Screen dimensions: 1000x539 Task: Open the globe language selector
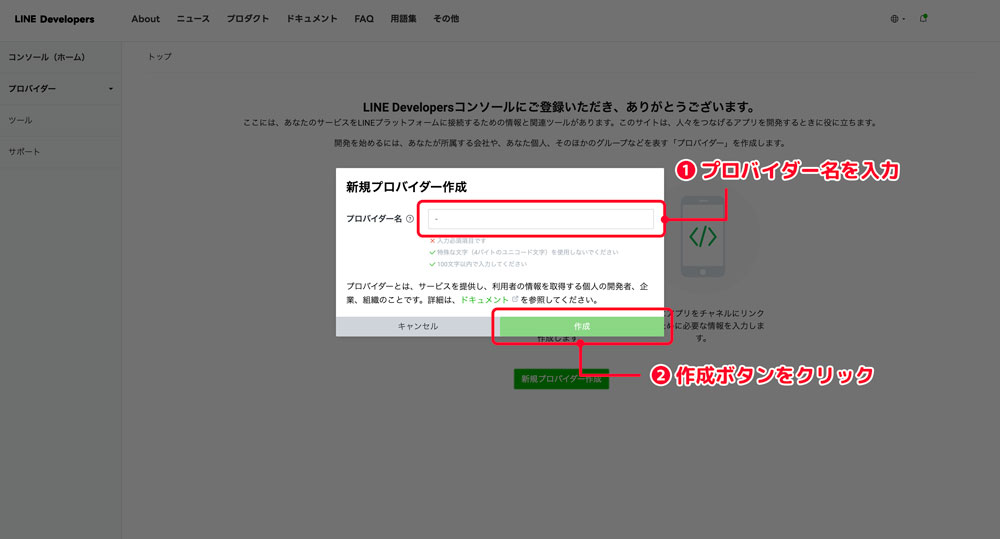pos(897,19)
